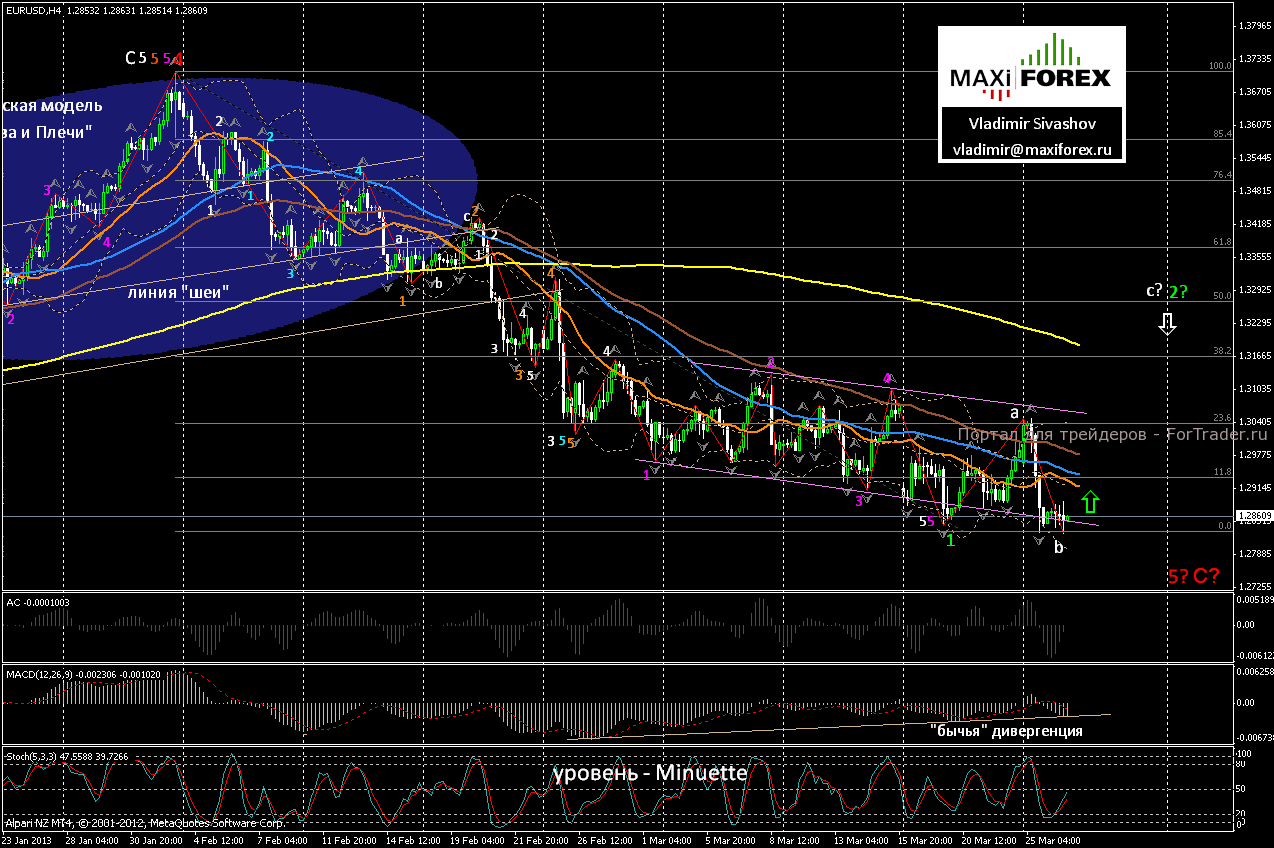Viewport: 1274px width, 848px height.
Task: Click the MaxiForex logo
Action: point(1030,68)
